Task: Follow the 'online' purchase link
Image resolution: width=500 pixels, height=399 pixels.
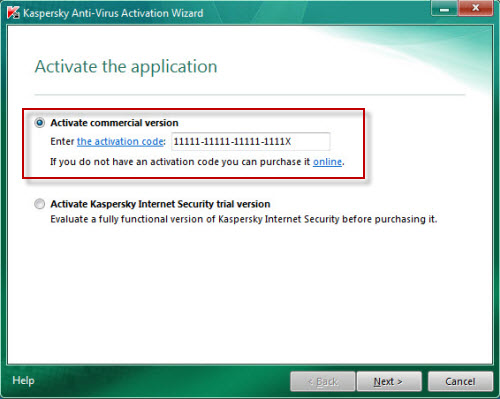Action: click(327, 162)
